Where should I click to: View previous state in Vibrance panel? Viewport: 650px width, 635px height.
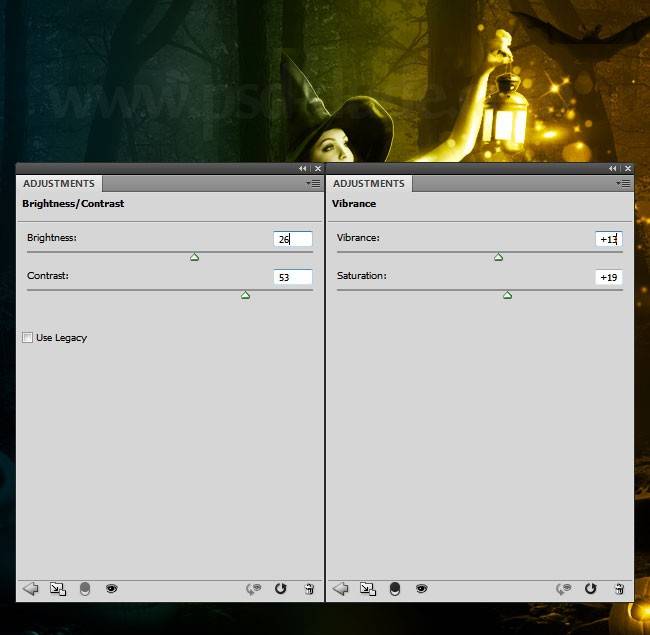pyautogui.click(x=564, y=589)
